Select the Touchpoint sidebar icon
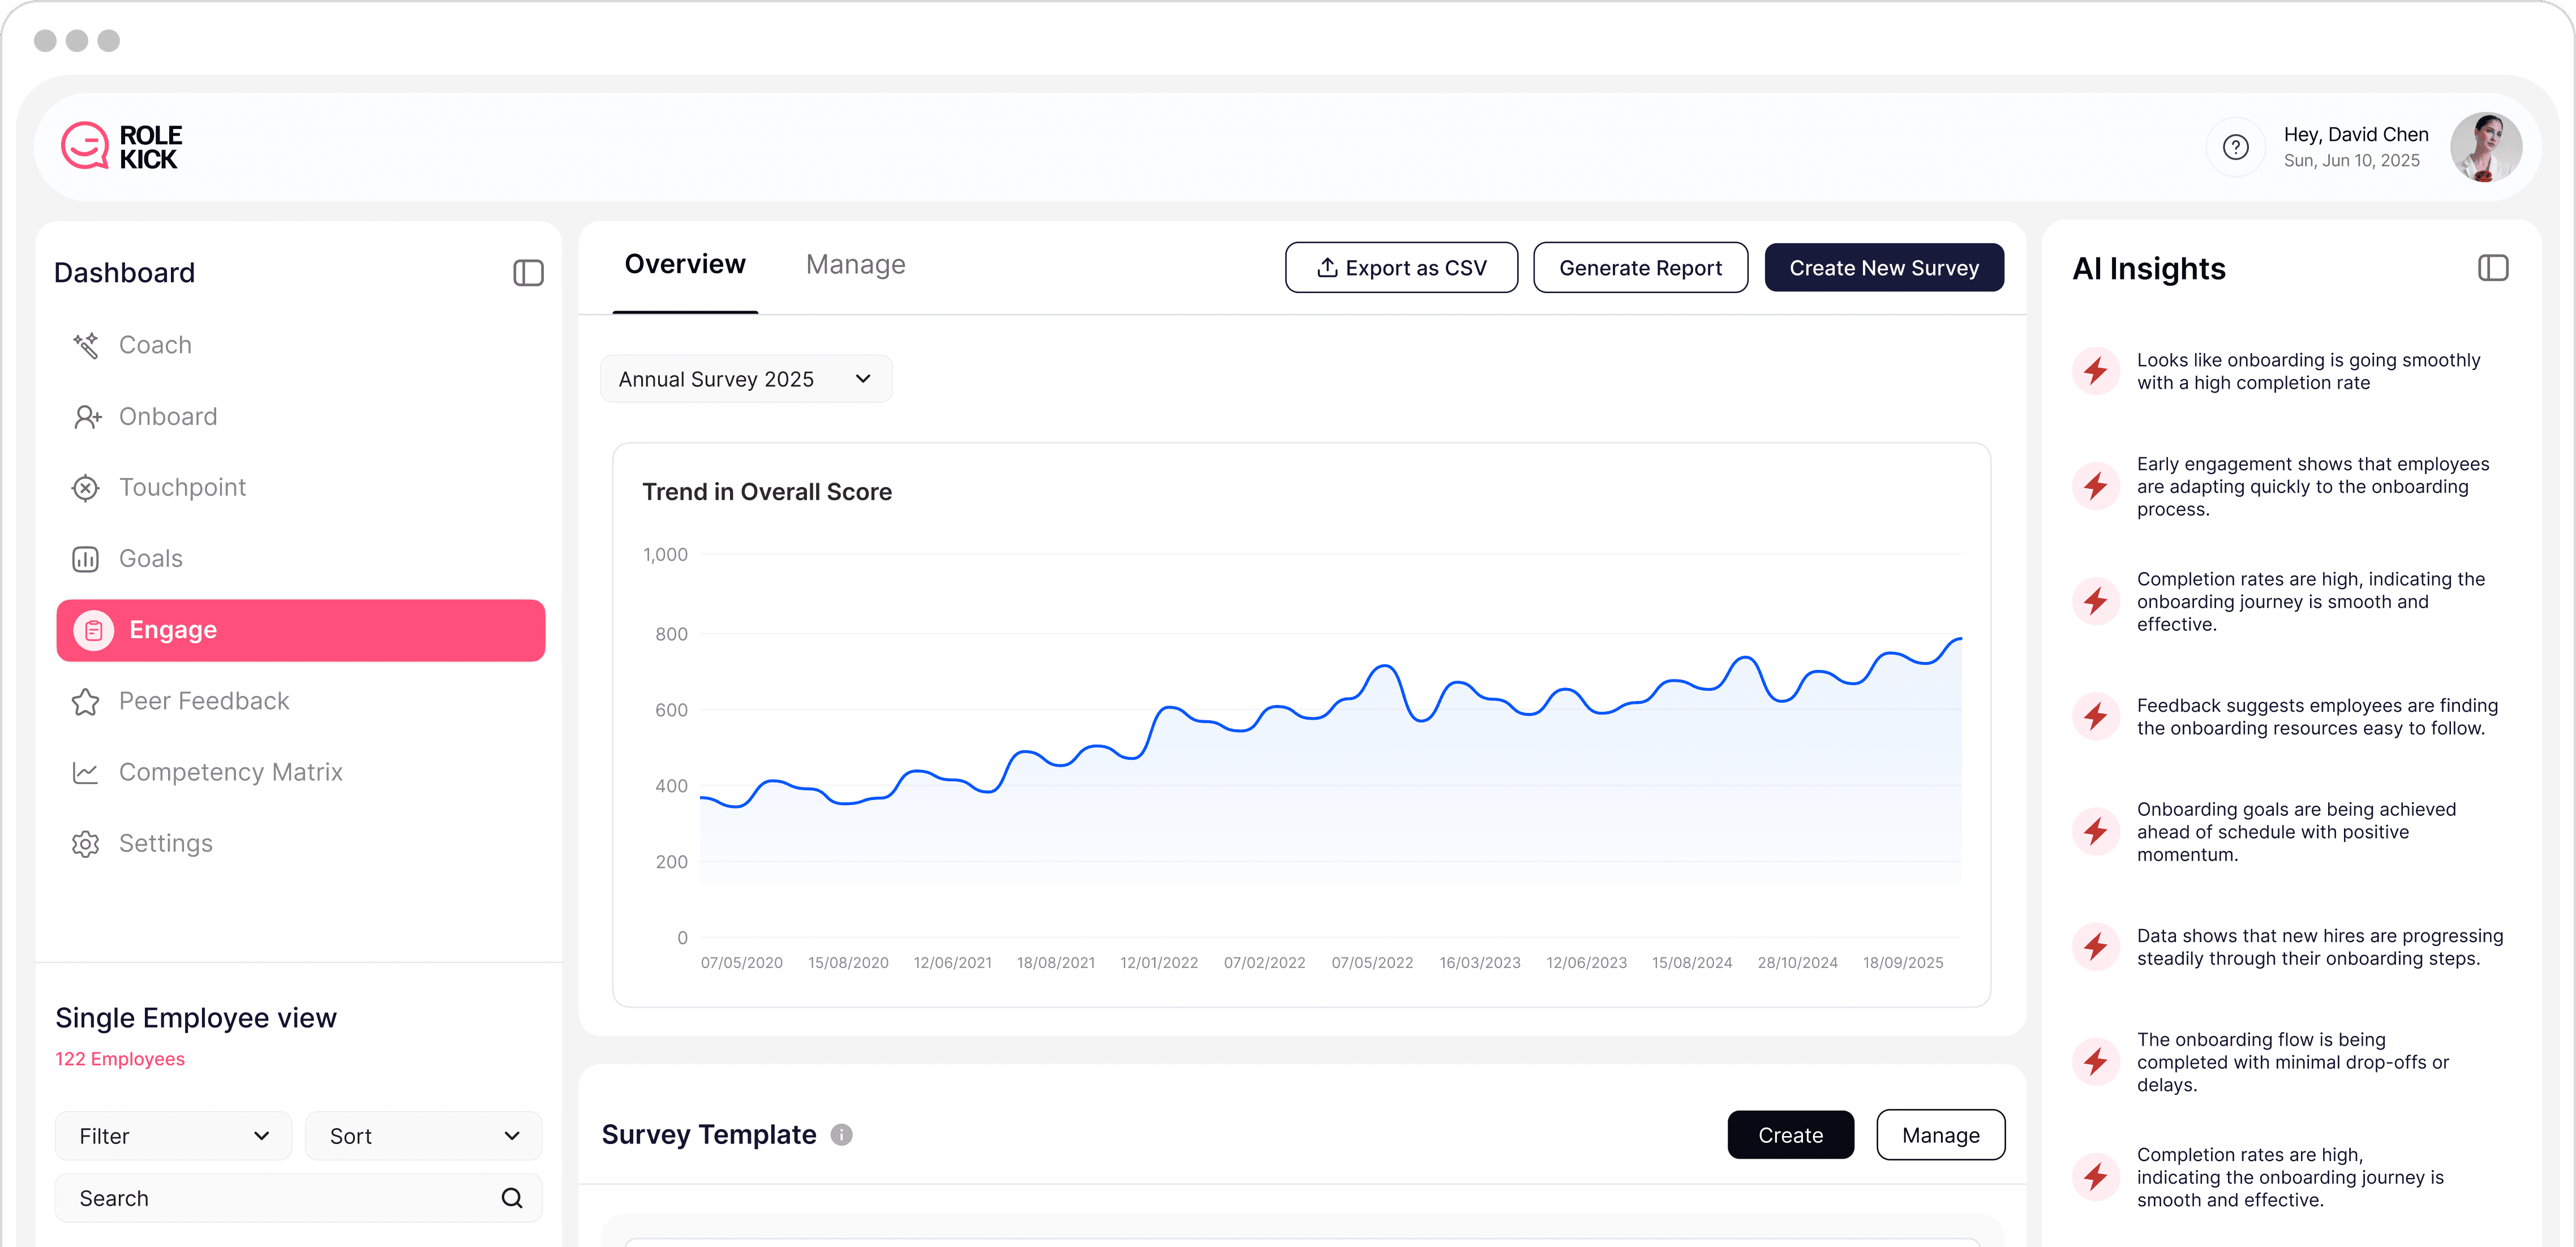2576x1247 pixels. (x=86, y=488)
